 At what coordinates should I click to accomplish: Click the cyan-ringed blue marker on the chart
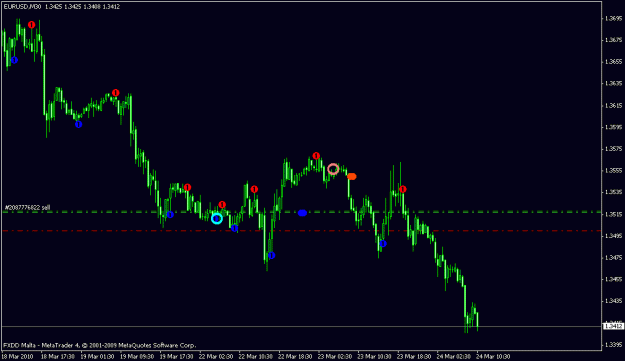coord(216,218)
